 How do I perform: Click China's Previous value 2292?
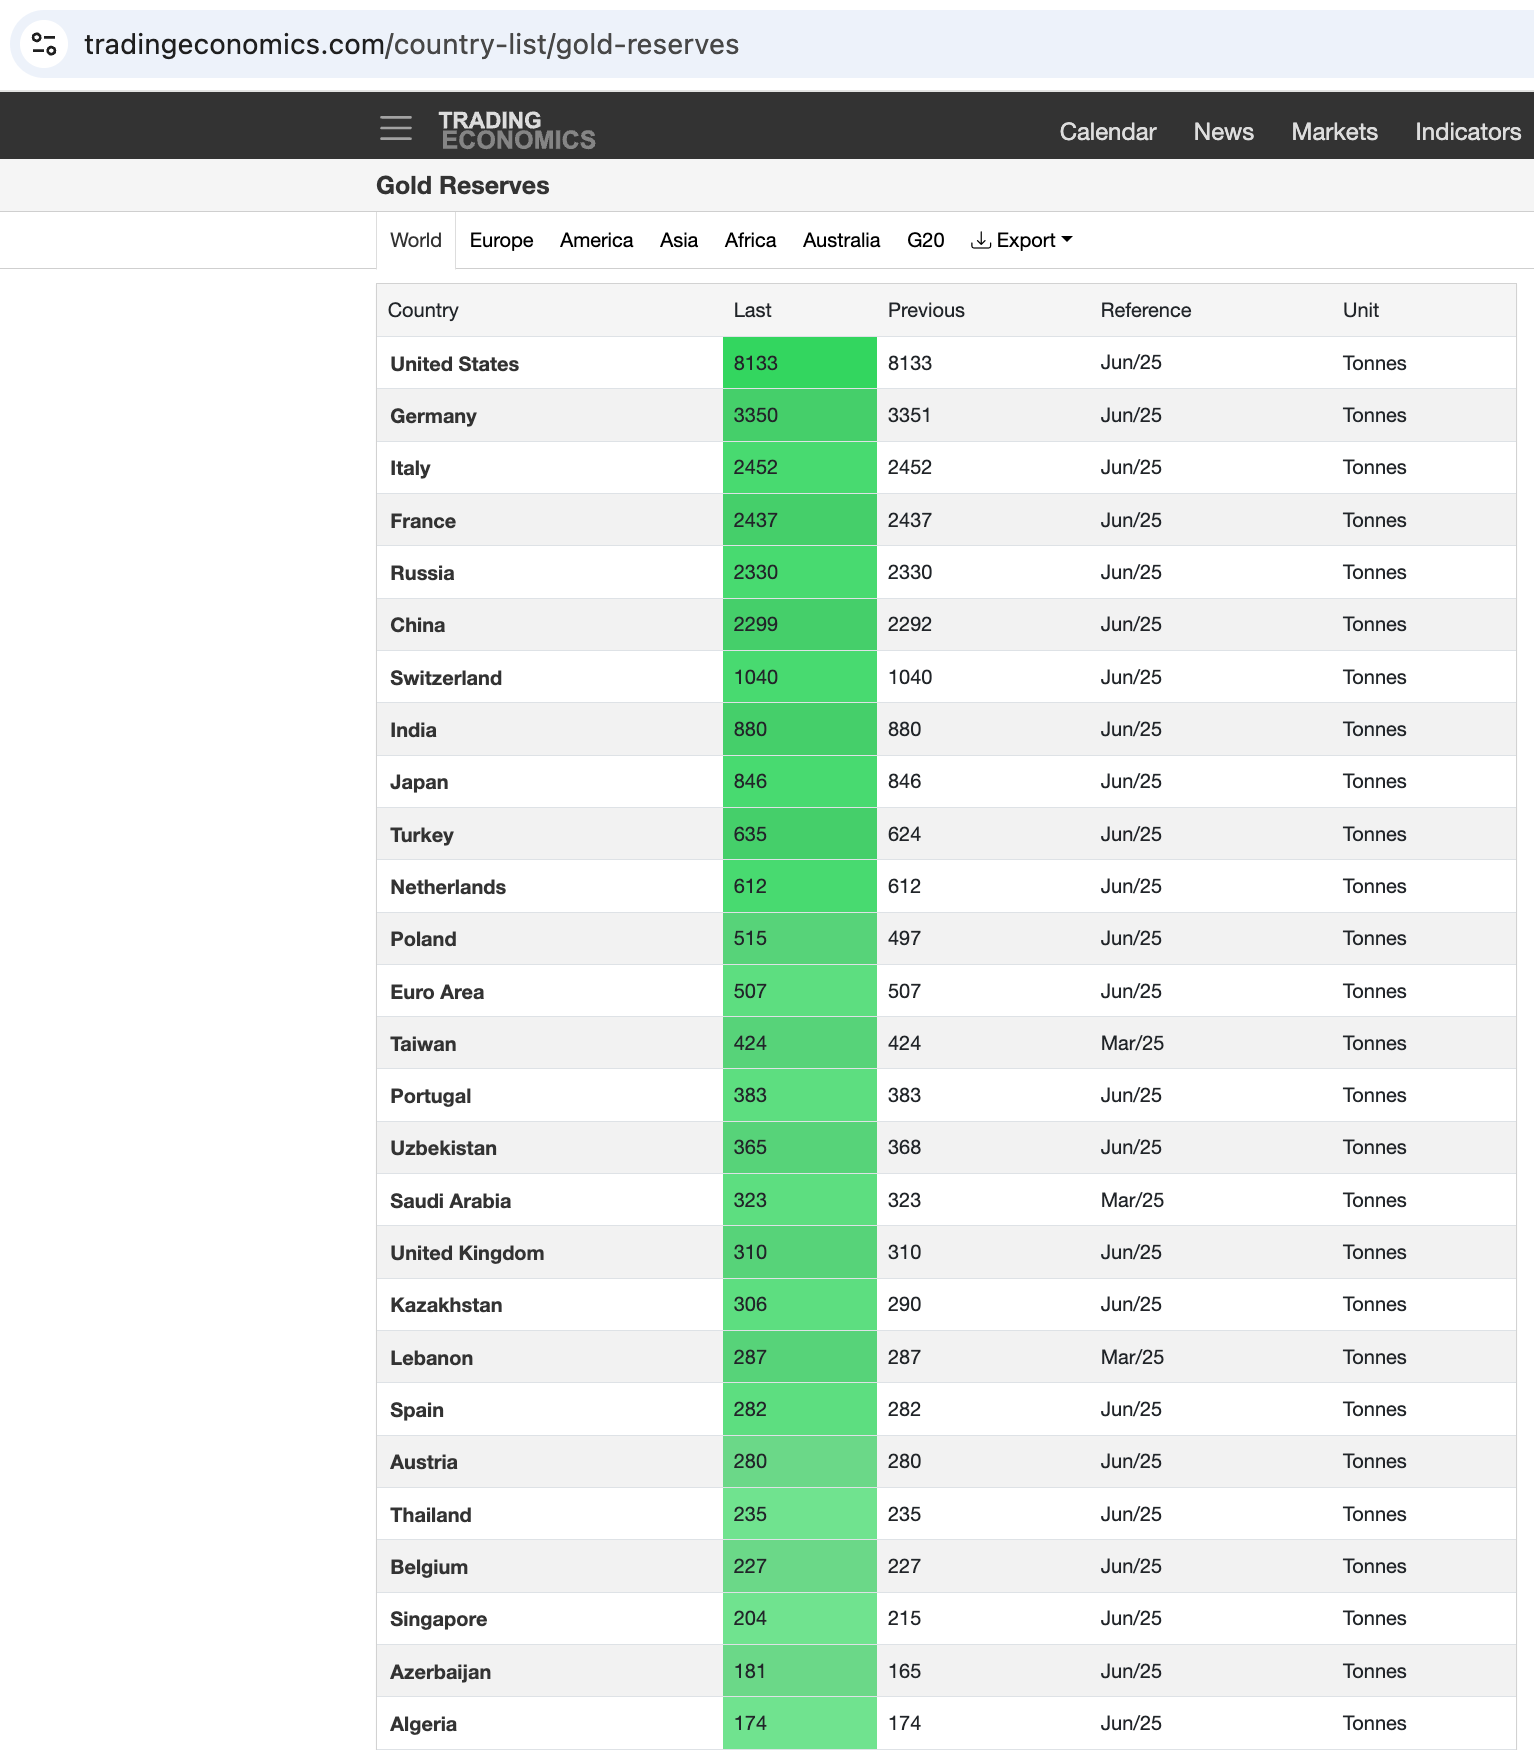point(910,624)
